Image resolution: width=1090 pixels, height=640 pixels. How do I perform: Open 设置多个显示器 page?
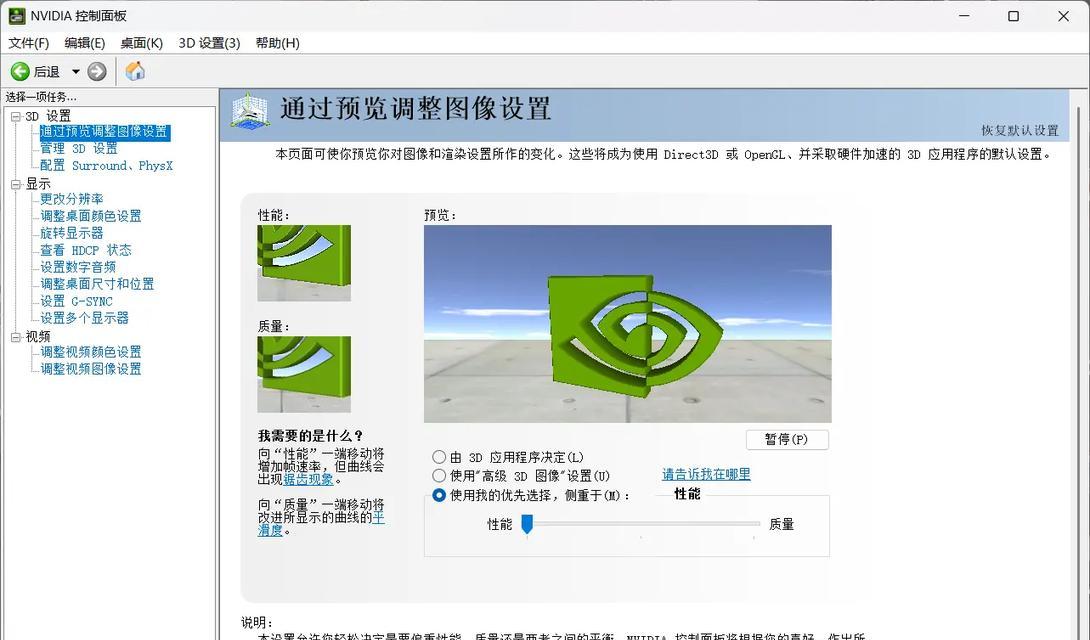(x=84, y=318)
